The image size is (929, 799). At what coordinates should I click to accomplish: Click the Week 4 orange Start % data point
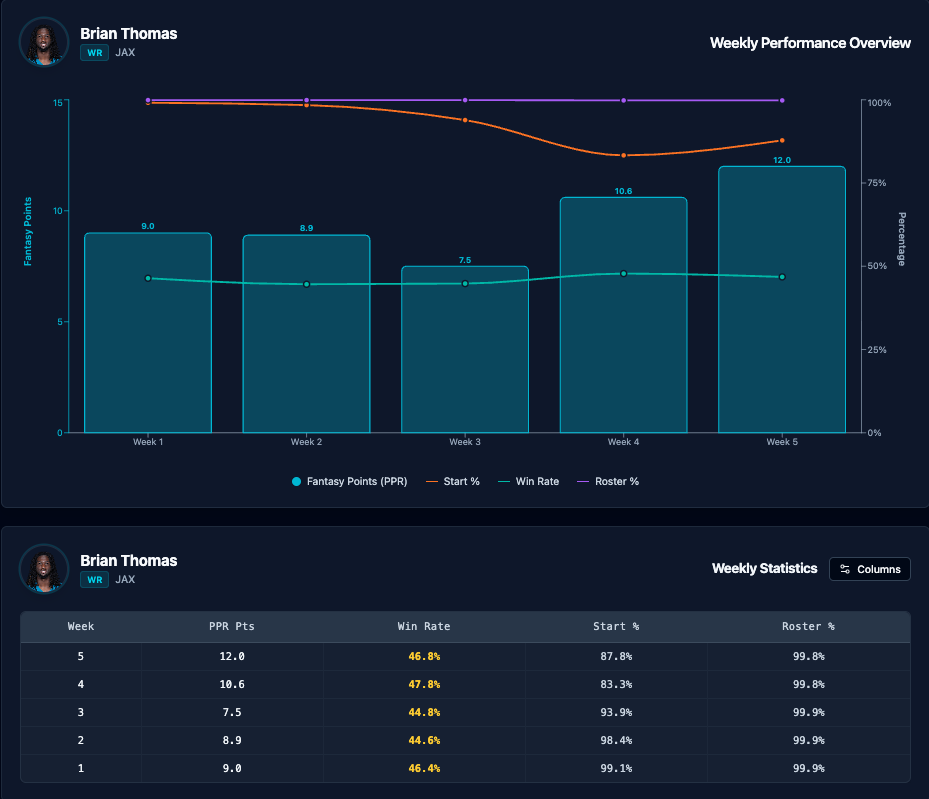tap(623, 155)
